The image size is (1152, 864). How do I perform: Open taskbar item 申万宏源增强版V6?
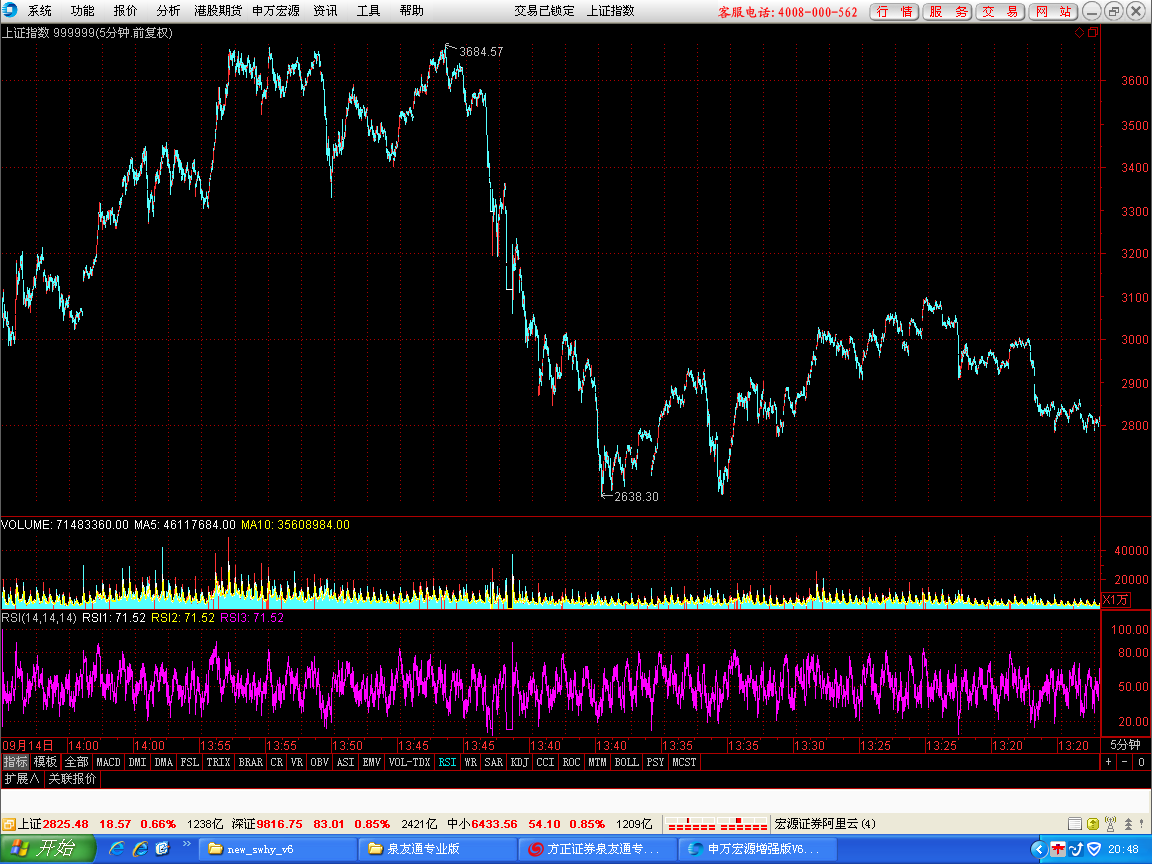click(x=757, y=849)
